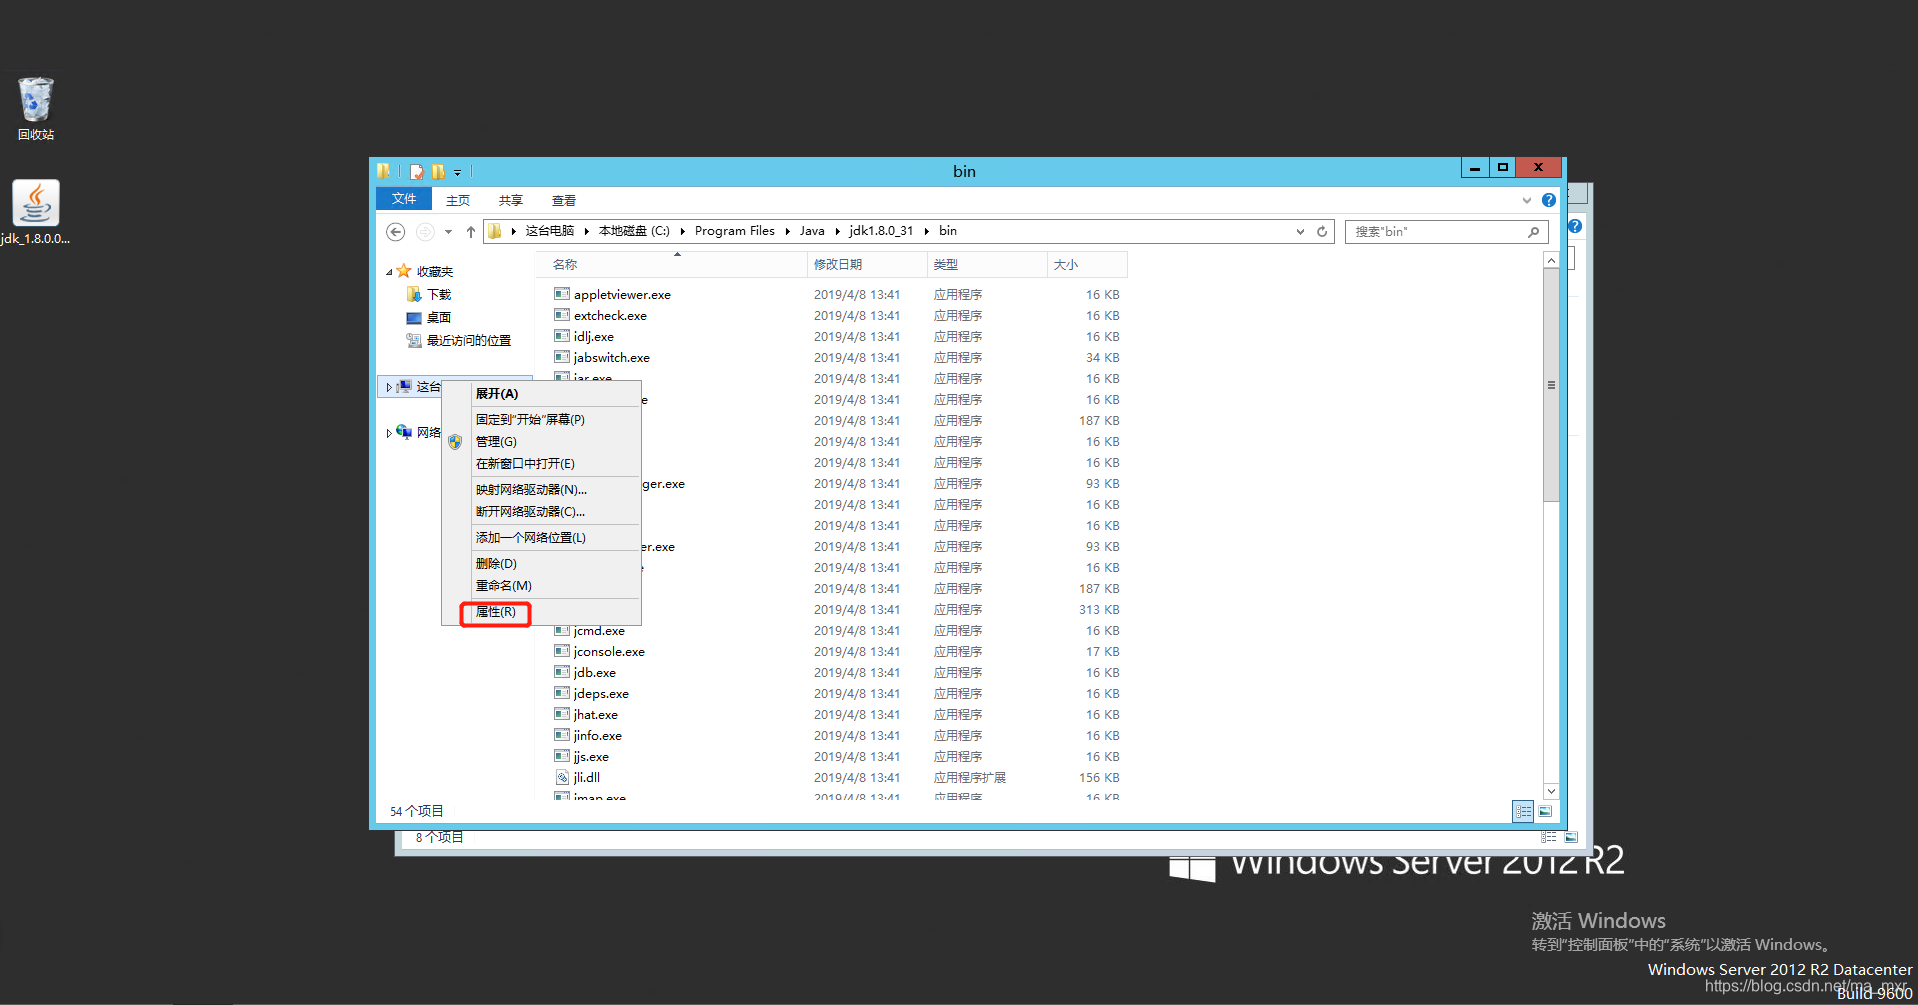Click jdk1.8.0_31 in breadcrumb path
1918x1005 pixels.
coord(881,231)
